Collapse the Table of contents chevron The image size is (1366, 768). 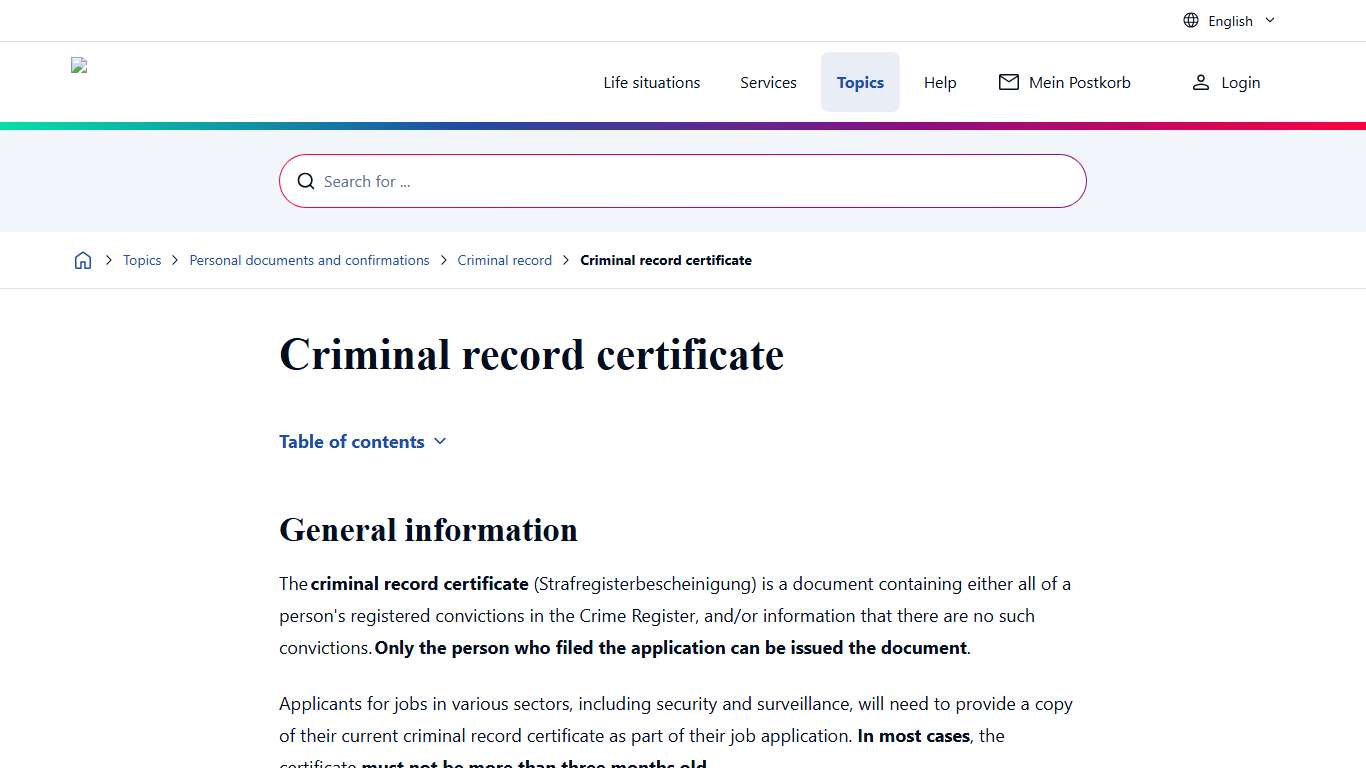click(x=439, y=441)
